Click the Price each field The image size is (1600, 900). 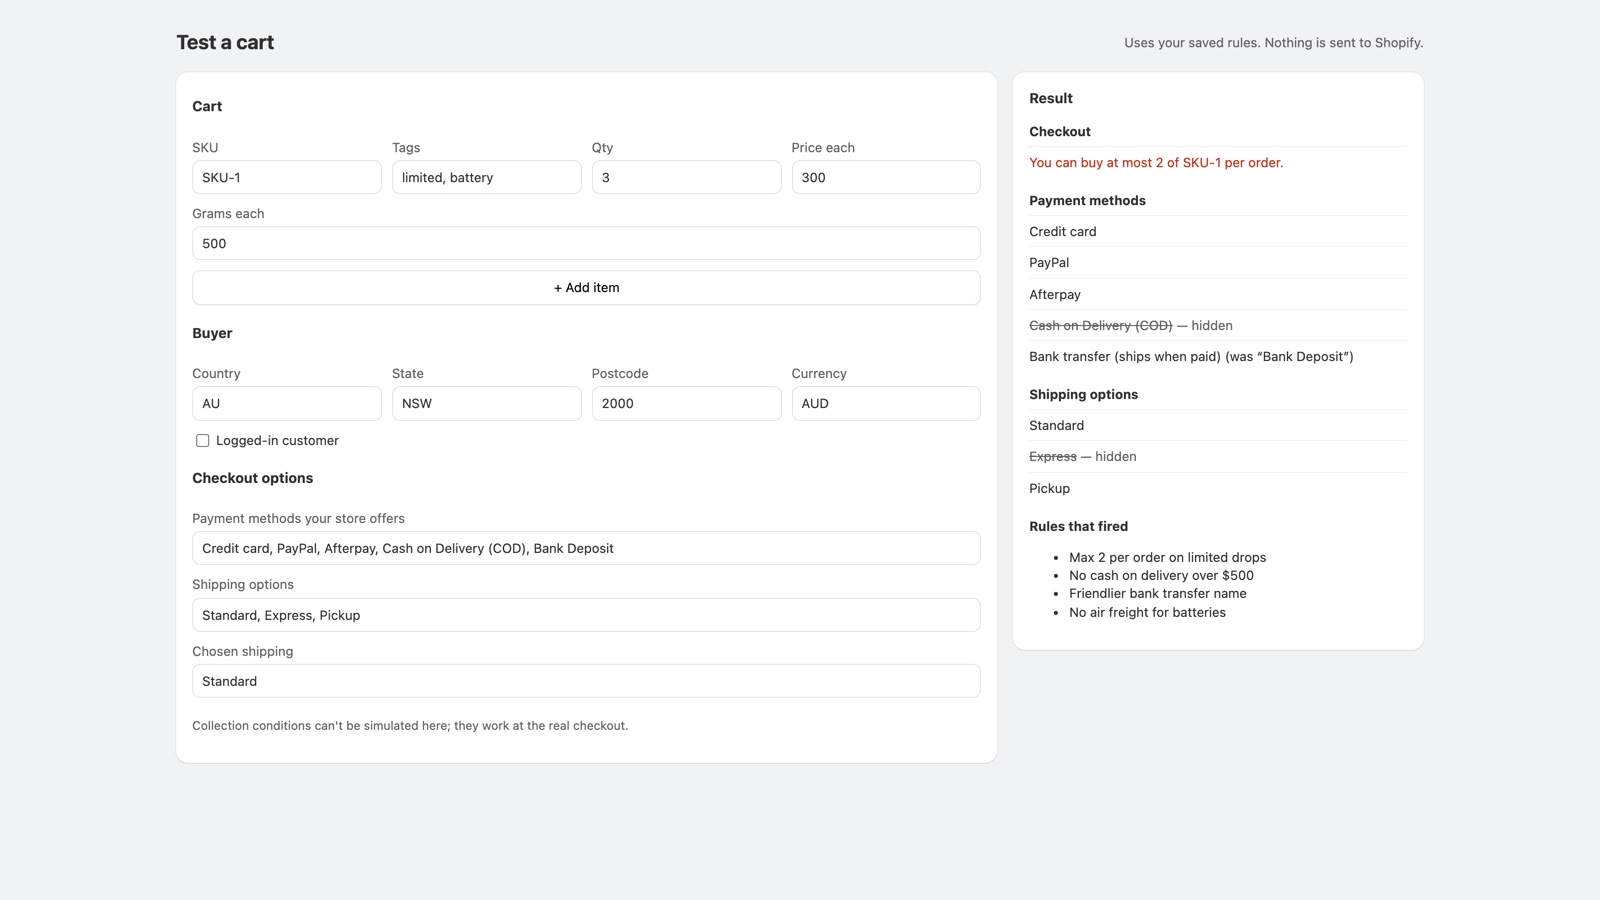pyautogui.click(x=886, y=177)
